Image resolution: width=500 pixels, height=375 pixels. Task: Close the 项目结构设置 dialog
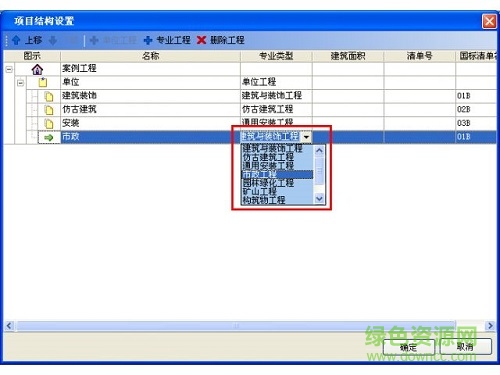(x=489, y=21)
